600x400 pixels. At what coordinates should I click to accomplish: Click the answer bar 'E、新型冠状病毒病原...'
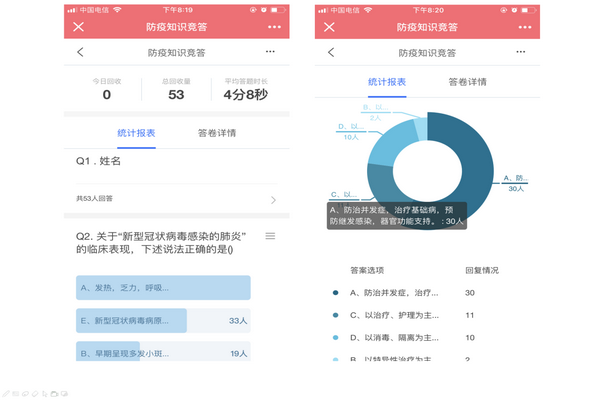click(x=132, y=320)
